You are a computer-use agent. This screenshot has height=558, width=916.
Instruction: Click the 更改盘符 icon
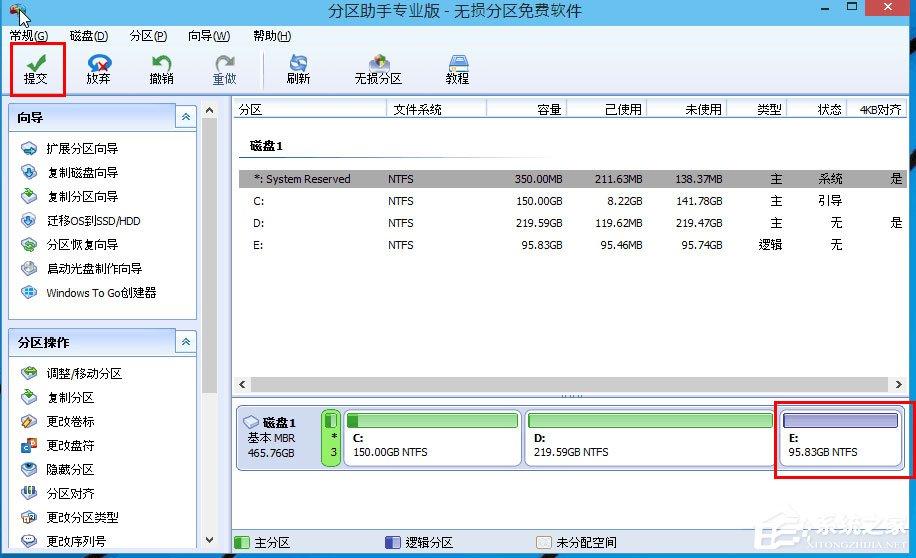[x=29, y=445]
